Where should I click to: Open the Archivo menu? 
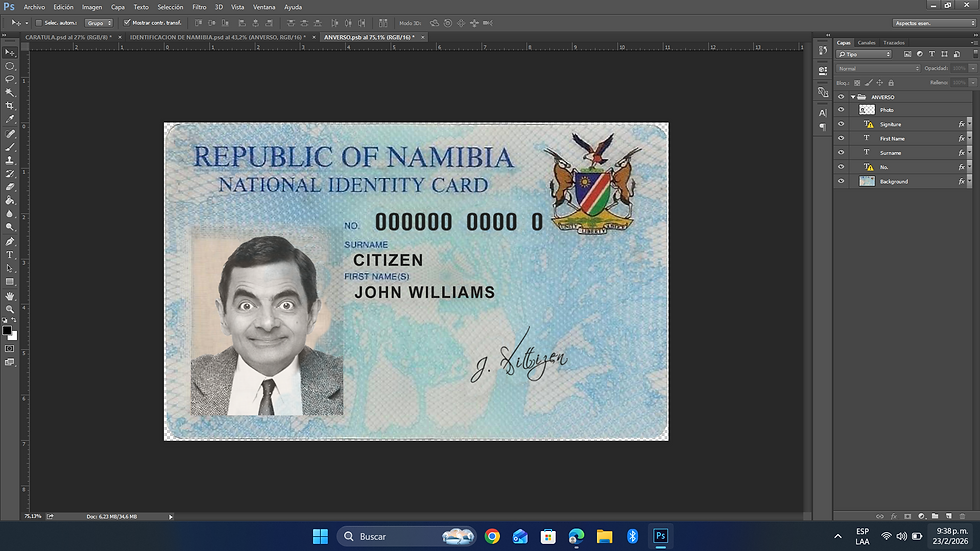[34, 7]
